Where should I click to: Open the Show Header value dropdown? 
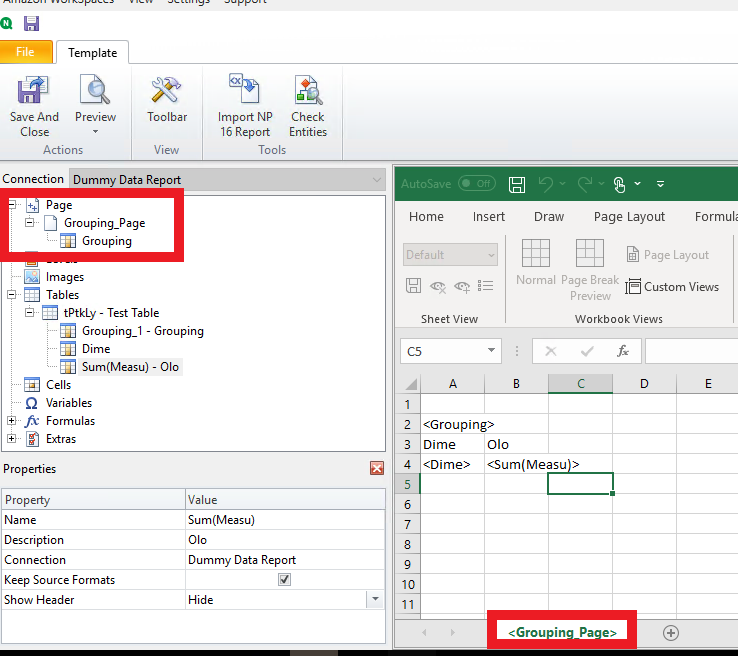[x=376, y=600]
